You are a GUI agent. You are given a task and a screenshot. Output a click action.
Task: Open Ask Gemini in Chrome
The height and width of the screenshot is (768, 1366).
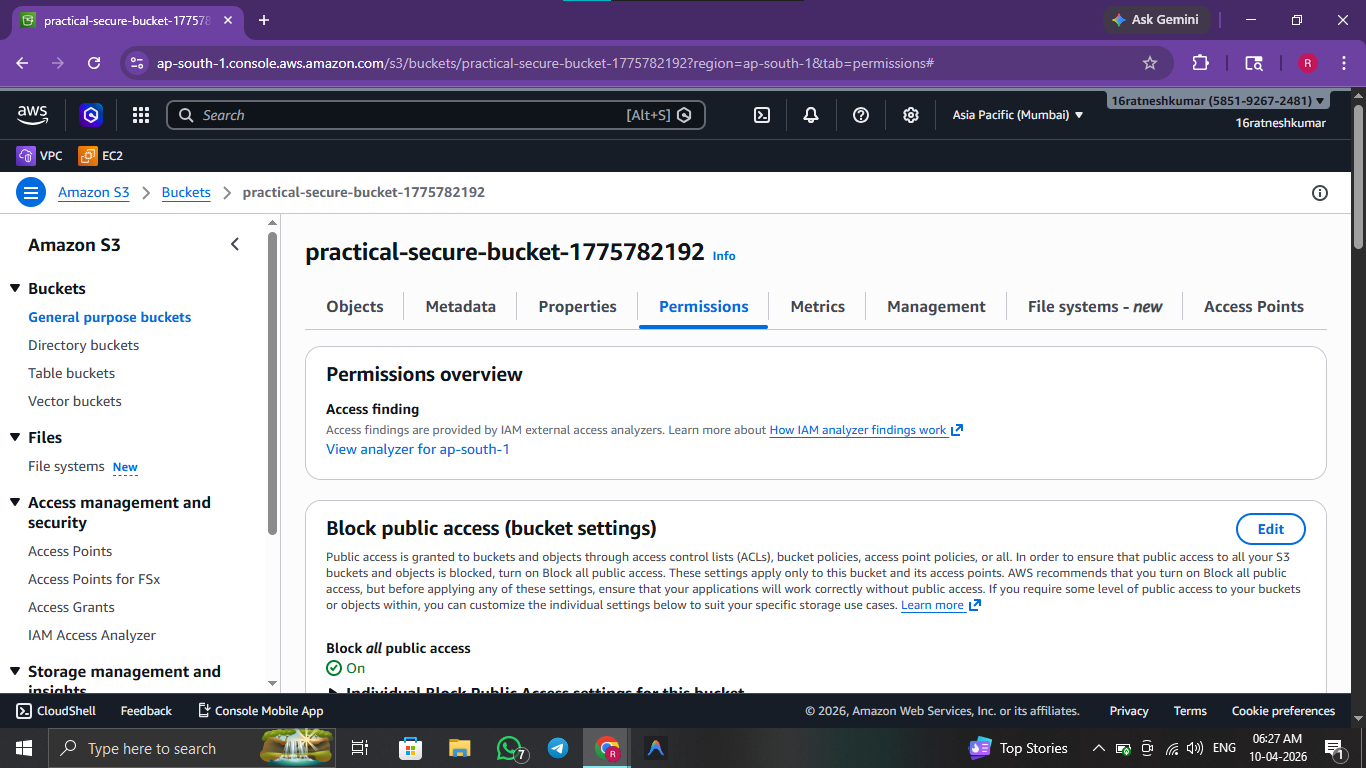(x=1157, y=20)
